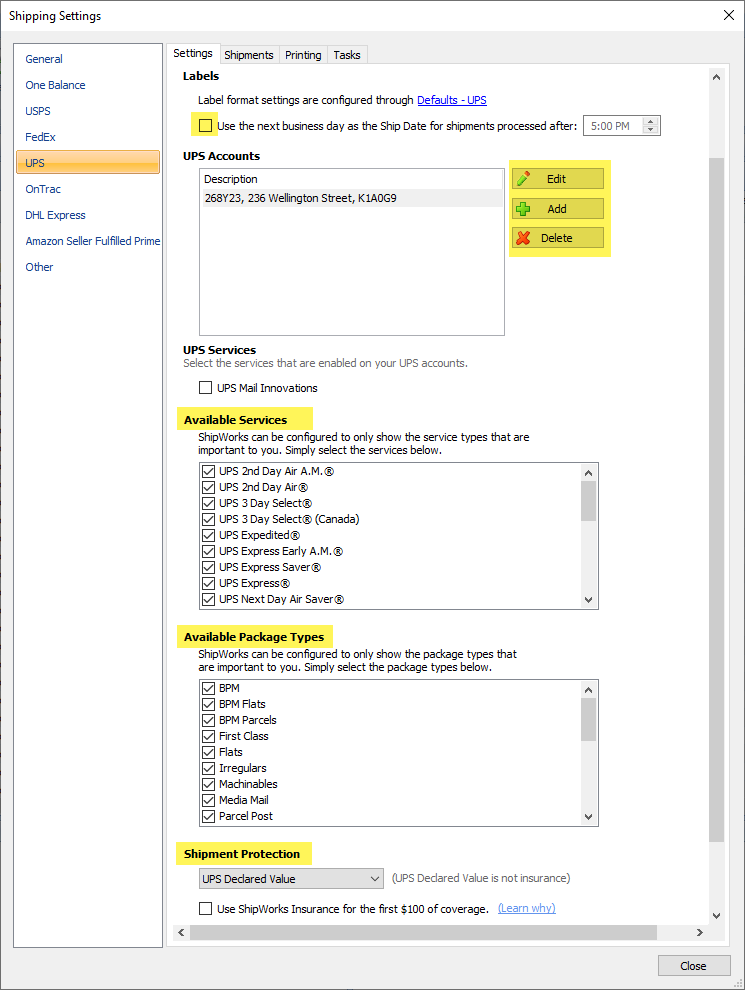Uncheck Flats package type
Image resolution: width=745 pixels, height=990 pixels.
pos(208,752)
